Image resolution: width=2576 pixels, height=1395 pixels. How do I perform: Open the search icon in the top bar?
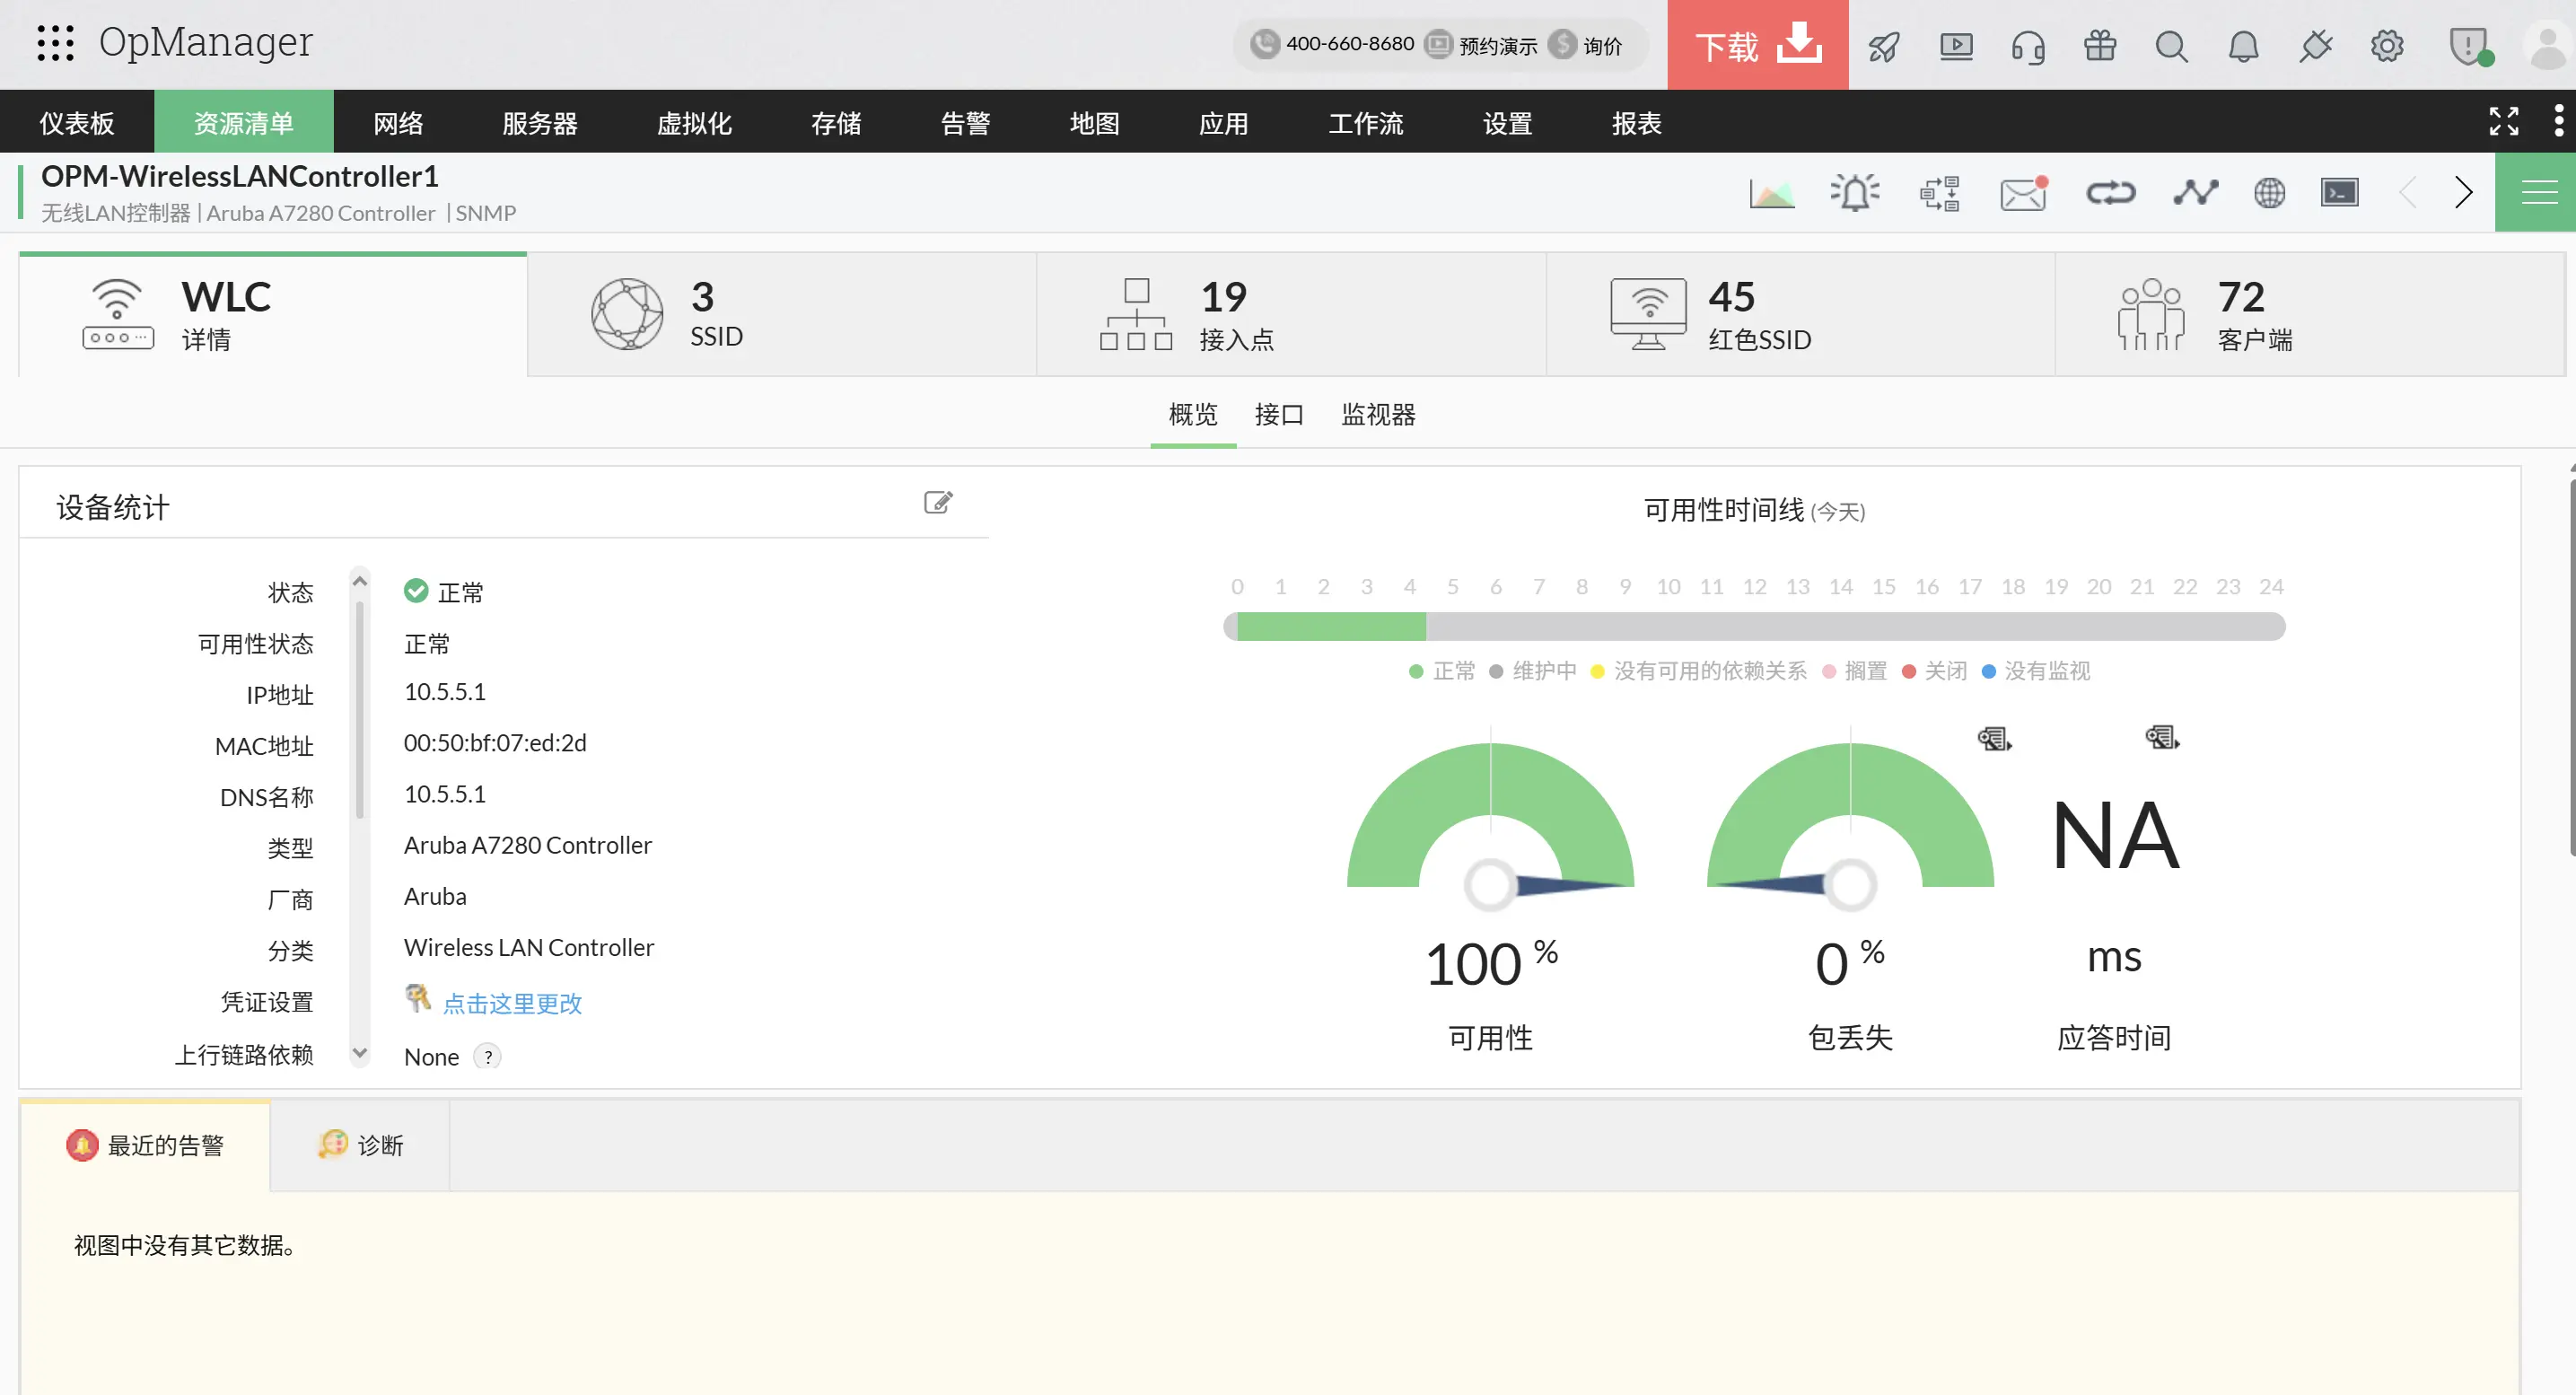(x=2171, y=46)
